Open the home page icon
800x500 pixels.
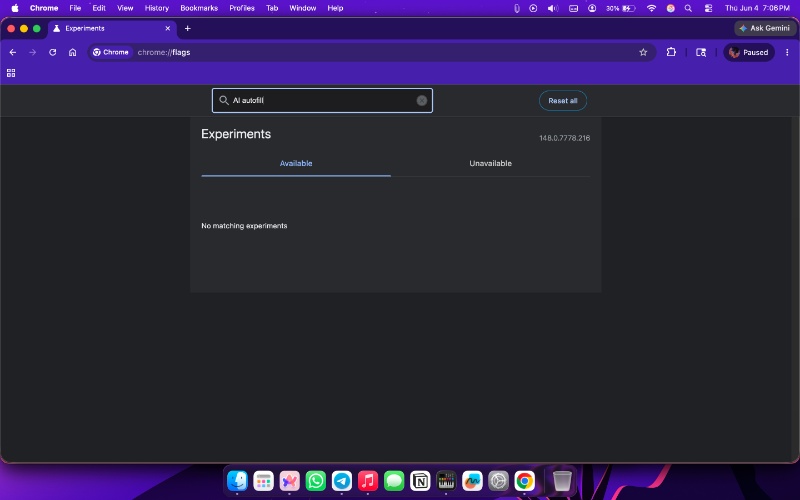tap(72, 52)
